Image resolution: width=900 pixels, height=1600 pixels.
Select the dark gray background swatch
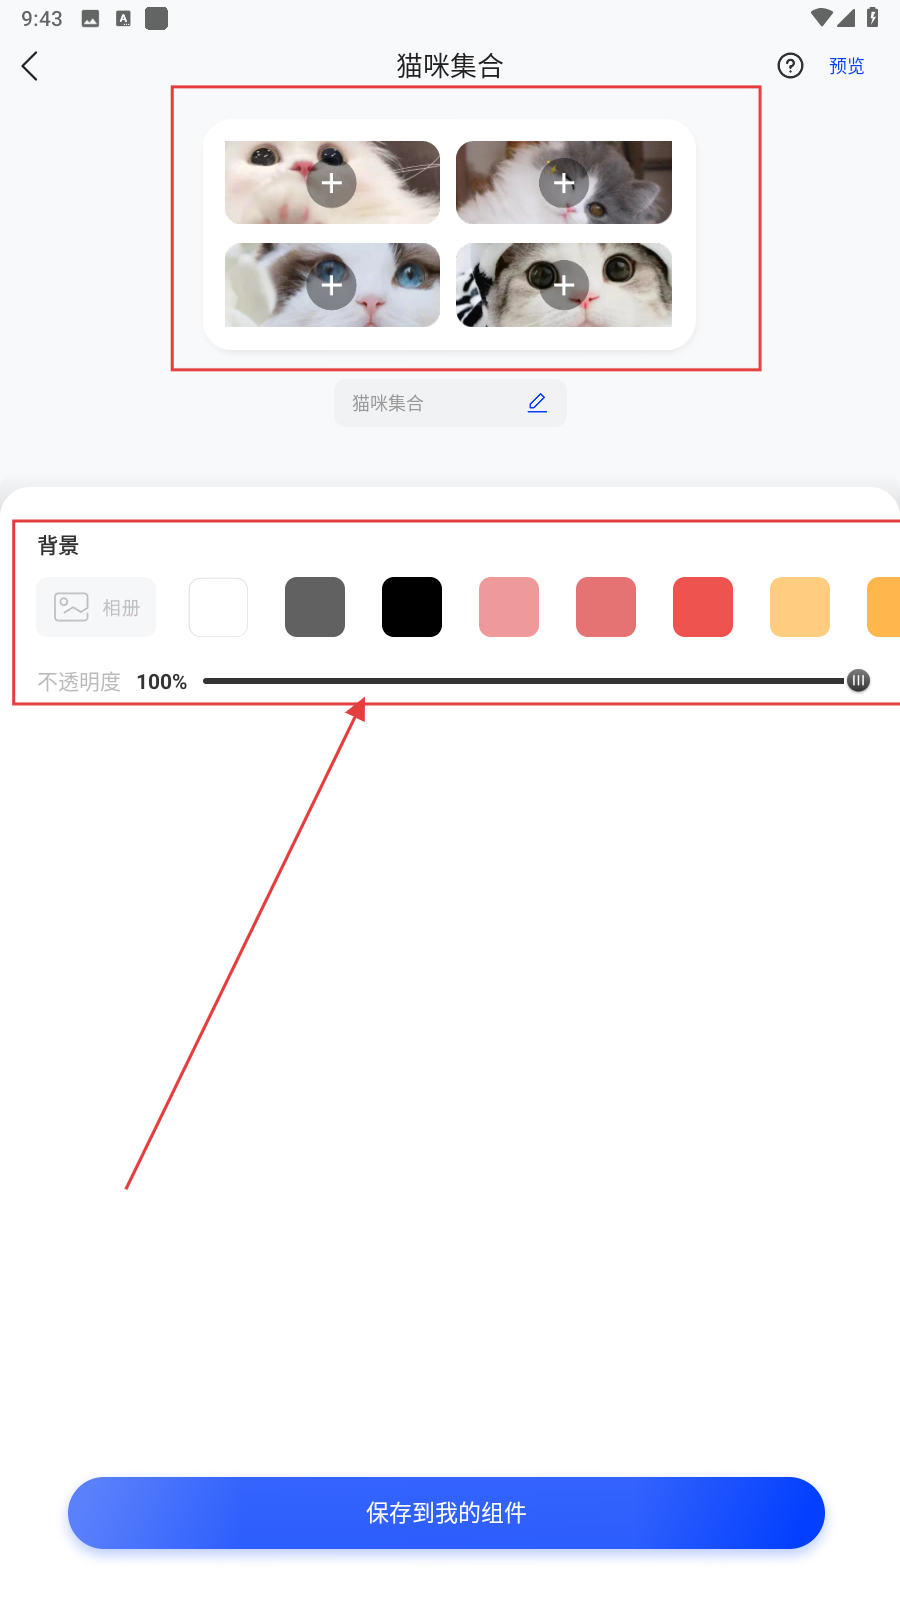[315, 607]
